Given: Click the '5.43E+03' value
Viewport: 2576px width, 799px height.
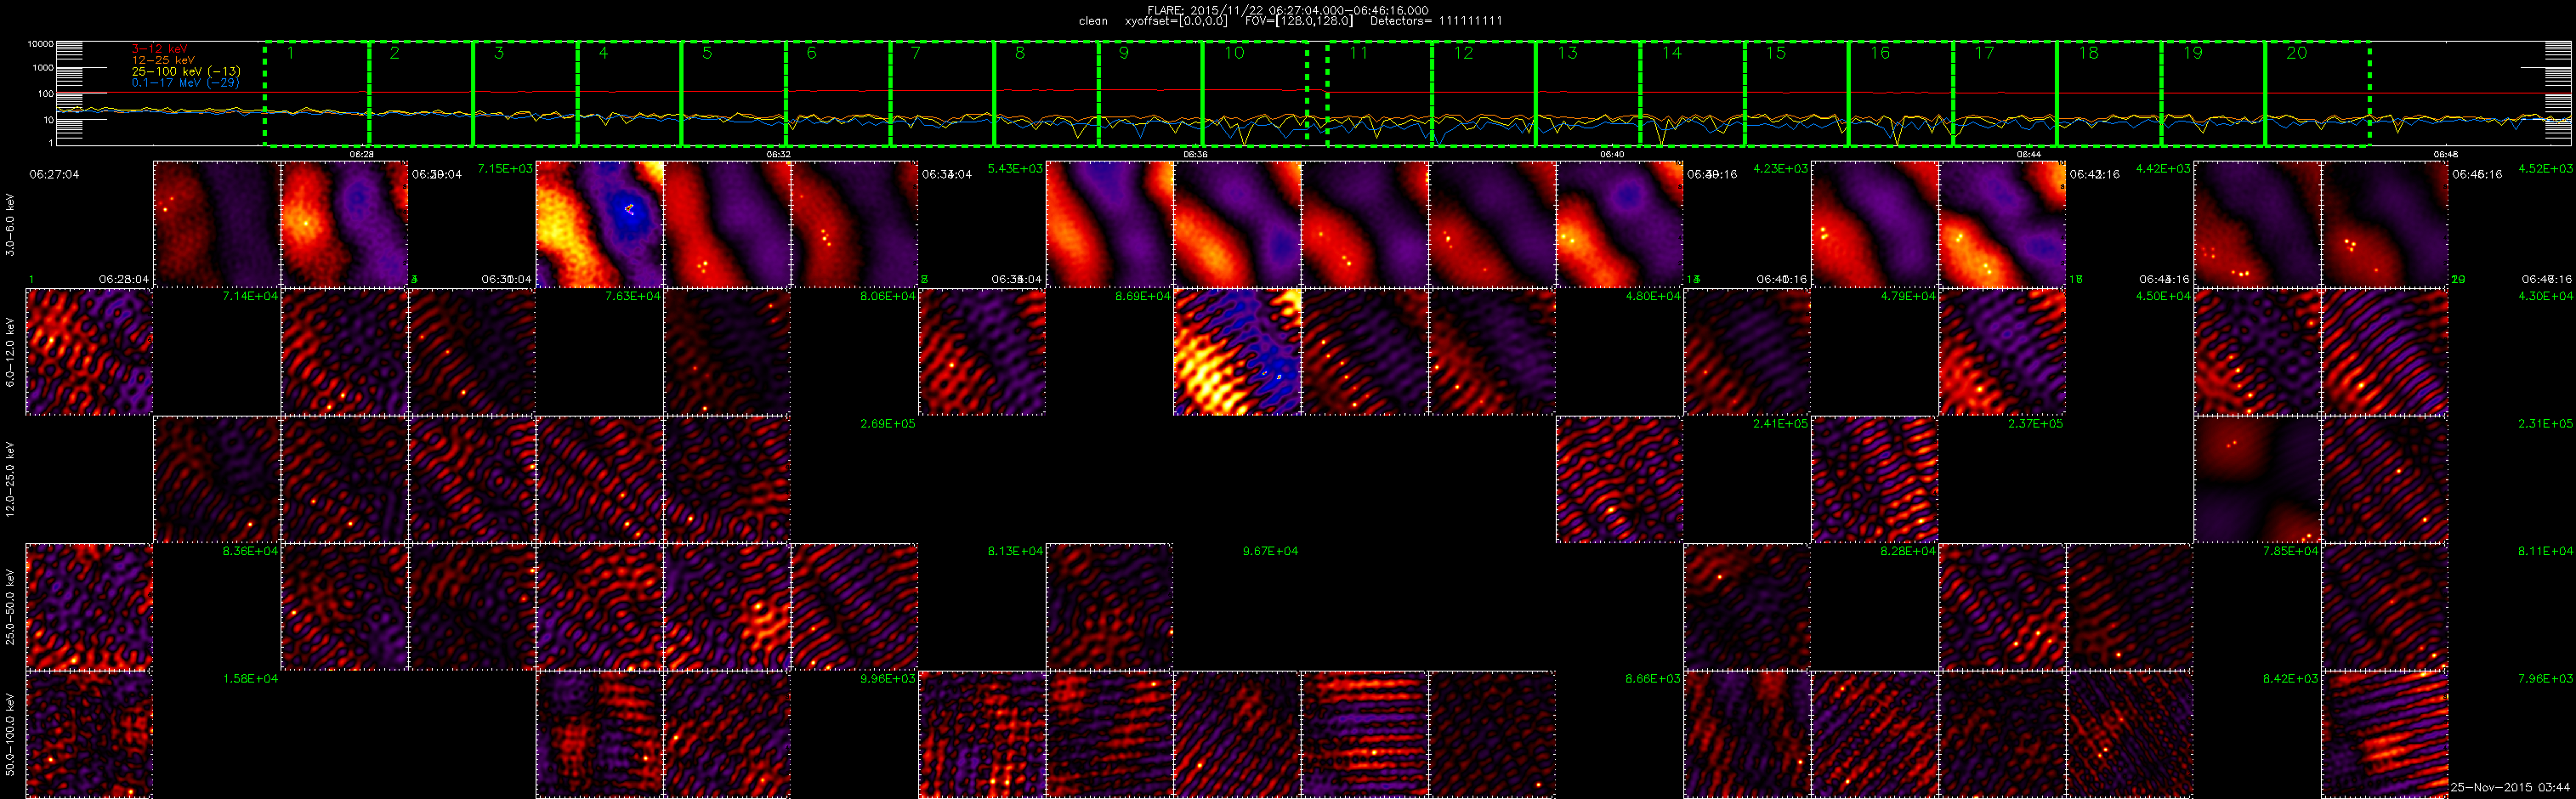Looking at the screenshot, I should (x=1015, y=169).
